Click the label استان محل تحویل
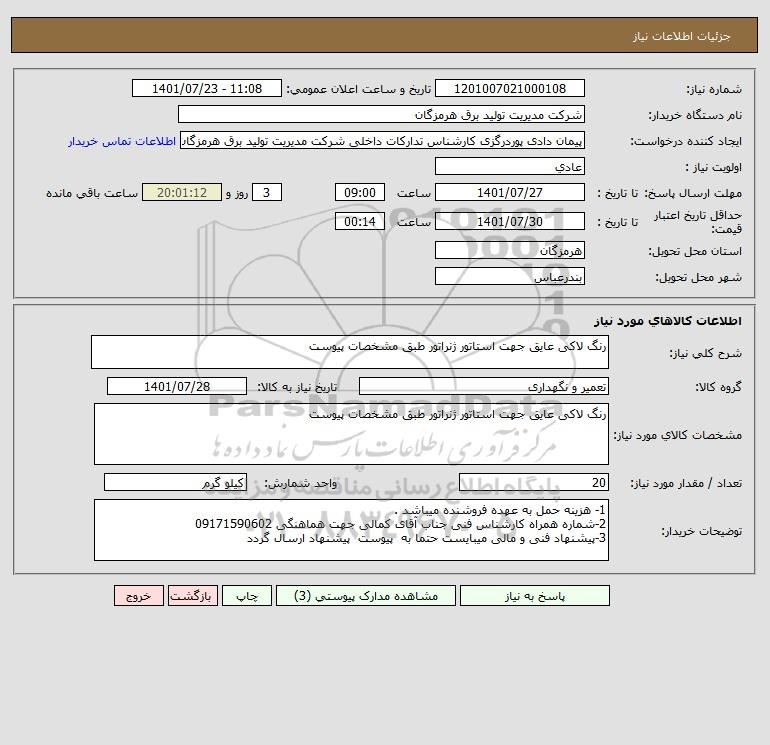Image resolution: width=770 pixels, height=745 pixels. [695, 251]
